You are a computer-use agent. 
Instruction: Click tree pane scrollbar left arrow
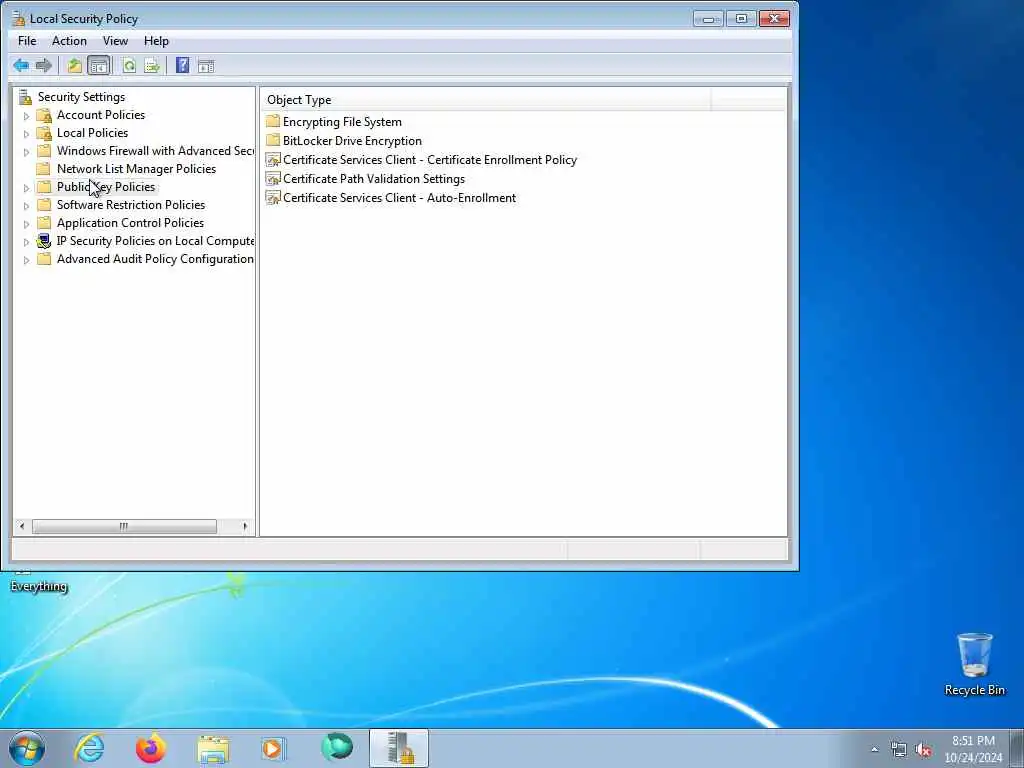point(22,526)
